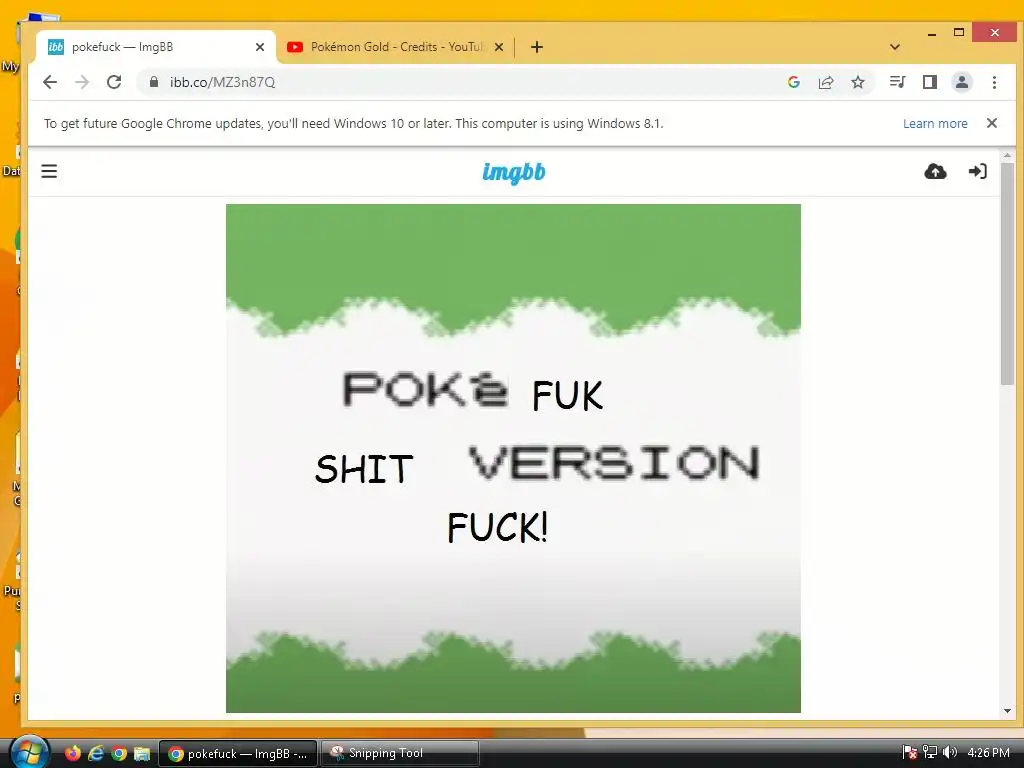The width and height of the screenshot is (1024, 768).
Task: Open the Chrome profile avatar
Action: (x=961, y=82)
